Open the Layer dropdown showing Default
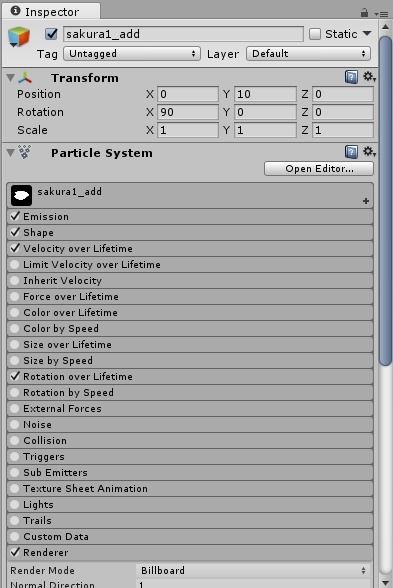Screen dimensions: 393x588 click(x=308, y=54)
